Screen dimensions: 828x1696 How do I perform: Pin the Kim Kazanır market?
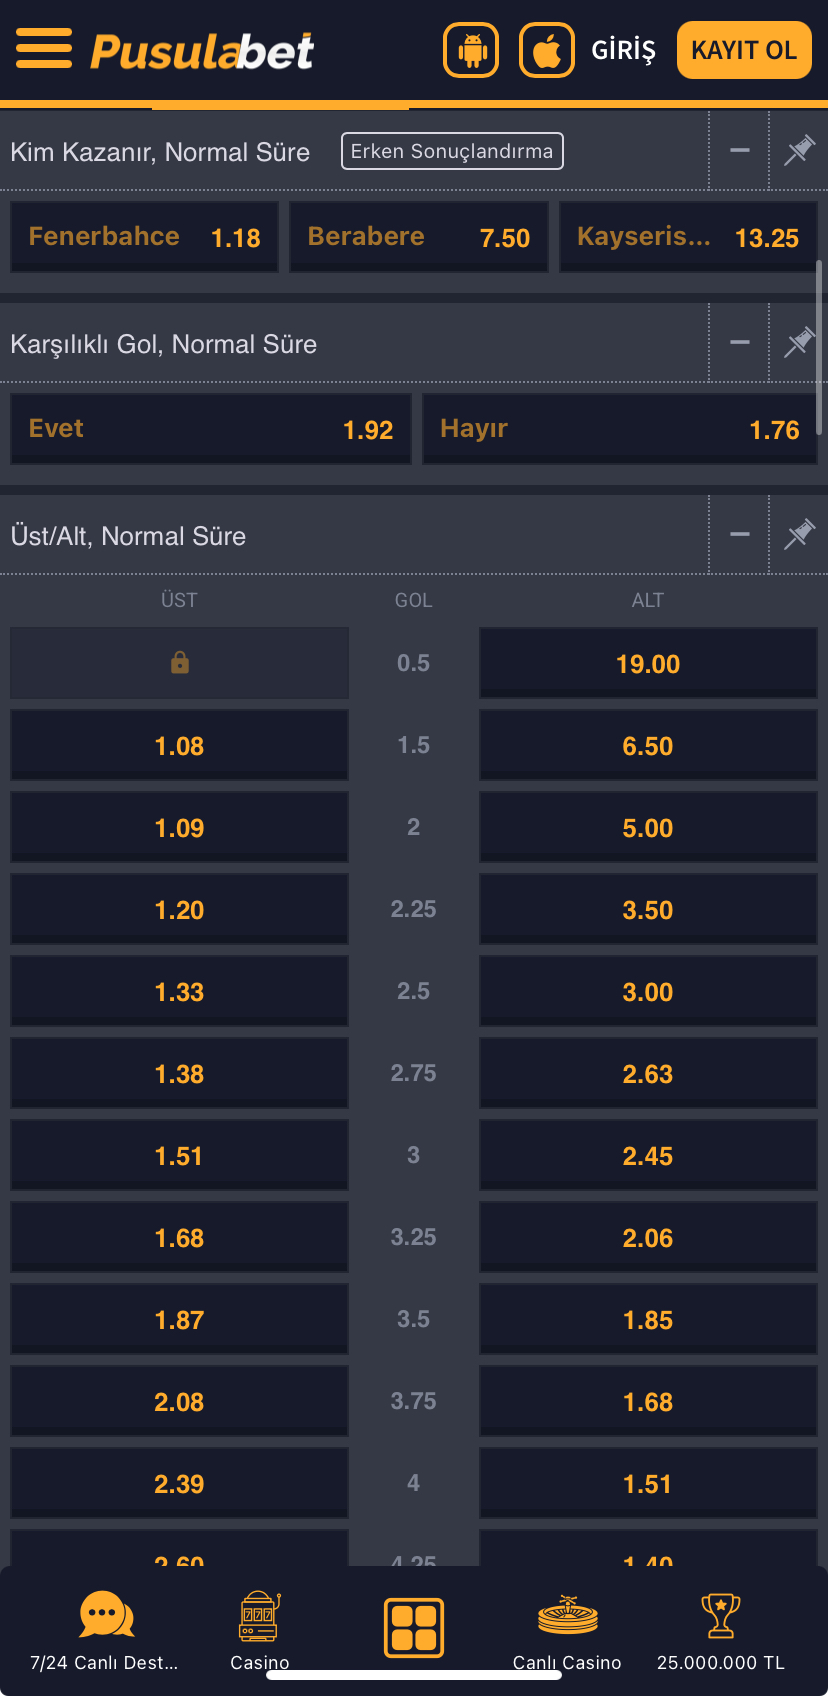[x=799, y=151]
